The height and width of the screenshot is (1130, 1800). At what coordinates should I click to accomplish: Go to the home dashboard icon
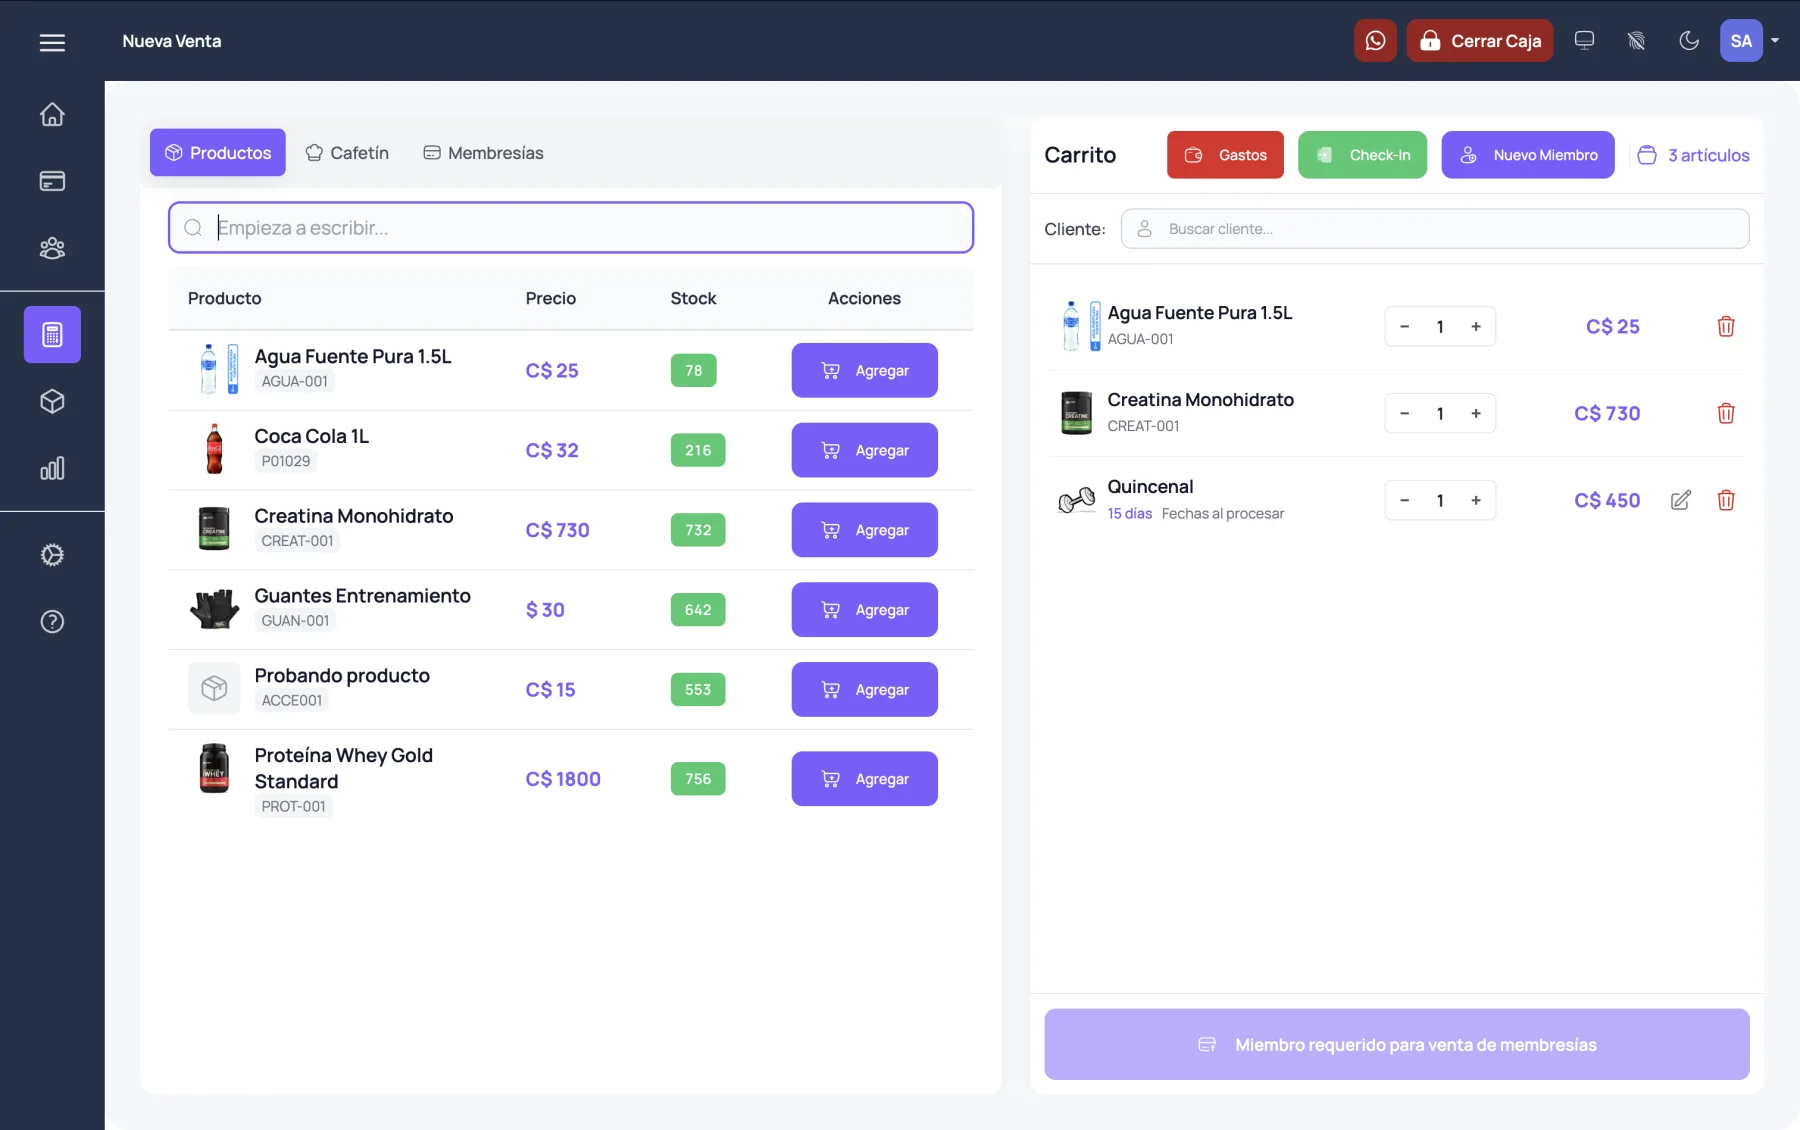click(x=52, y=114)
